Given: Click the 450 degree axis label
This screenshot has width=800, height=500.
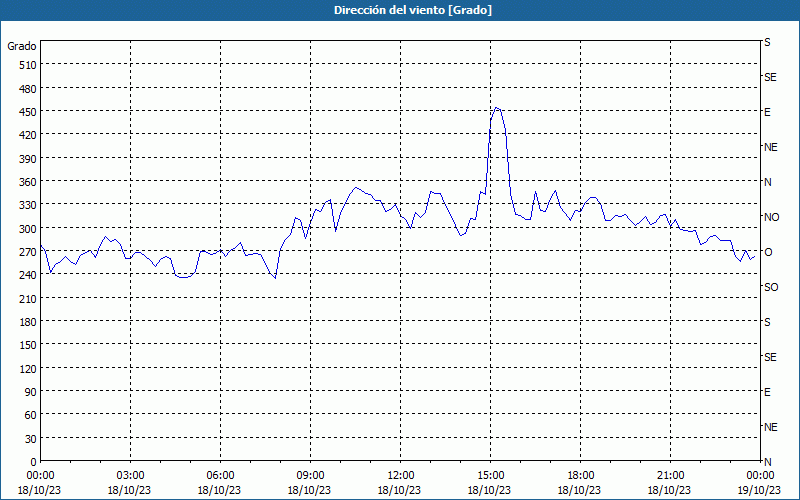Looking at the screenshot, I should point(29,112).
